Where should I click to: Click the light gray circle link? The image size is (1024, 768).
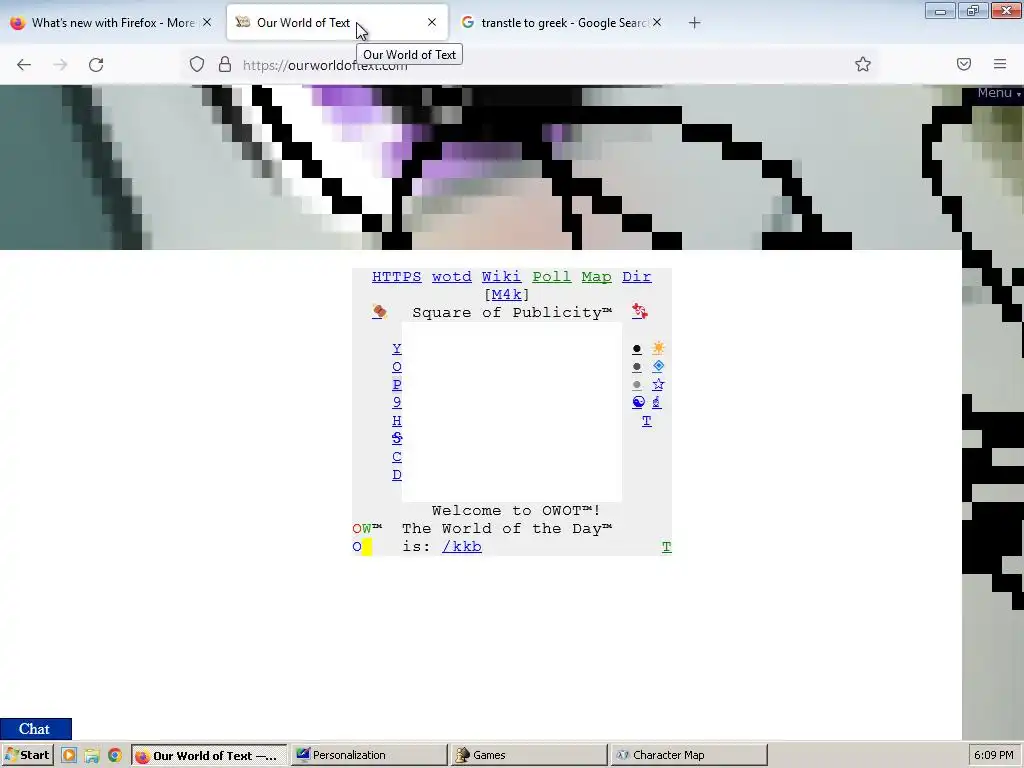coord(637,385)
